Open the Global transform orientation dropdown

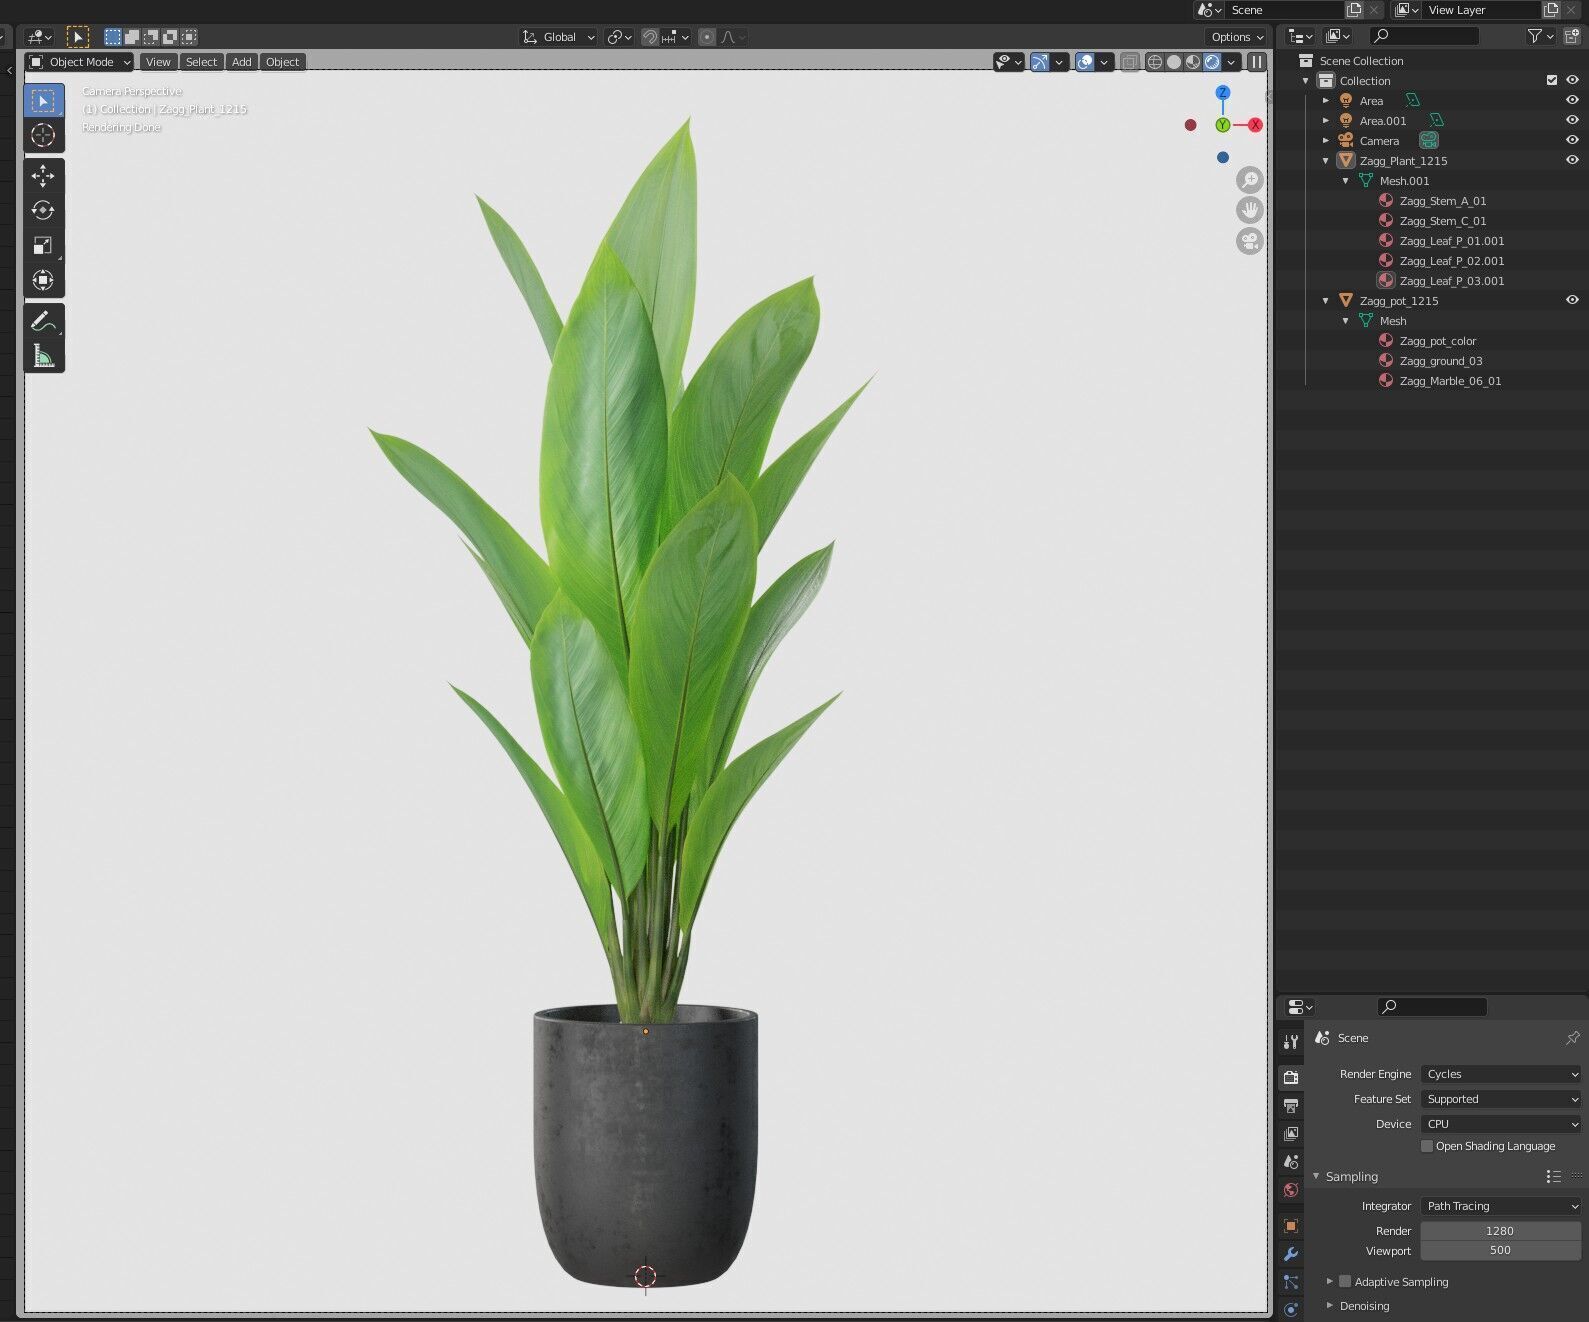click(x=559, y=37)
